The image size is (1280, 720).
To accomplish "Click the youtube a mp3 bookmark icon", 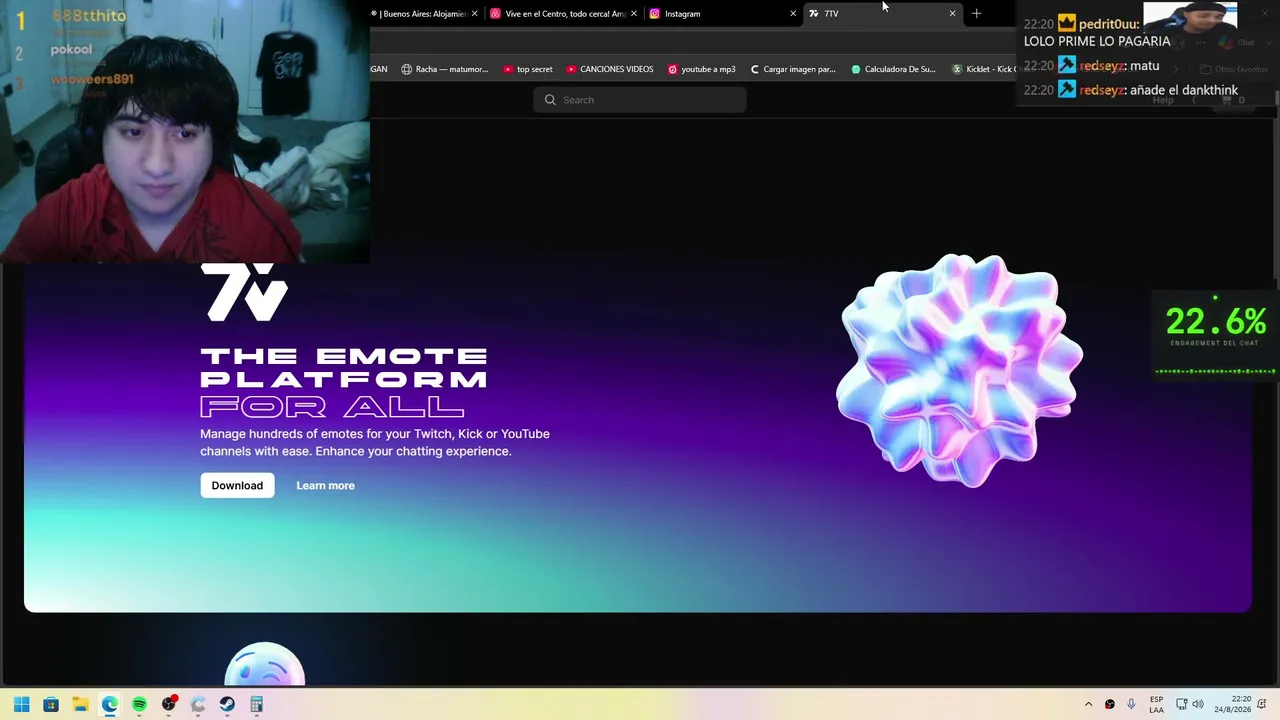I will click(673, 69).
